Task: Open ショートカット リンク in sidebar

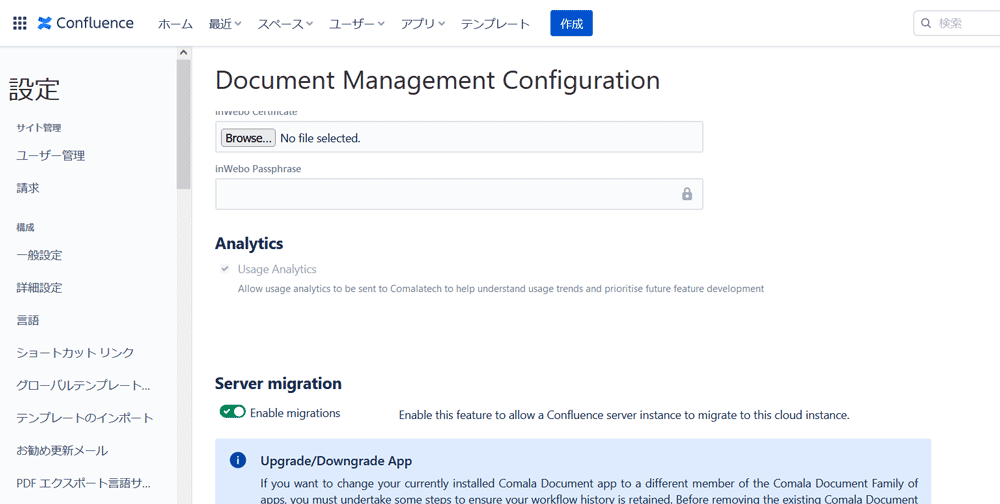Action: pyautogui.click(x=75, y=353)
